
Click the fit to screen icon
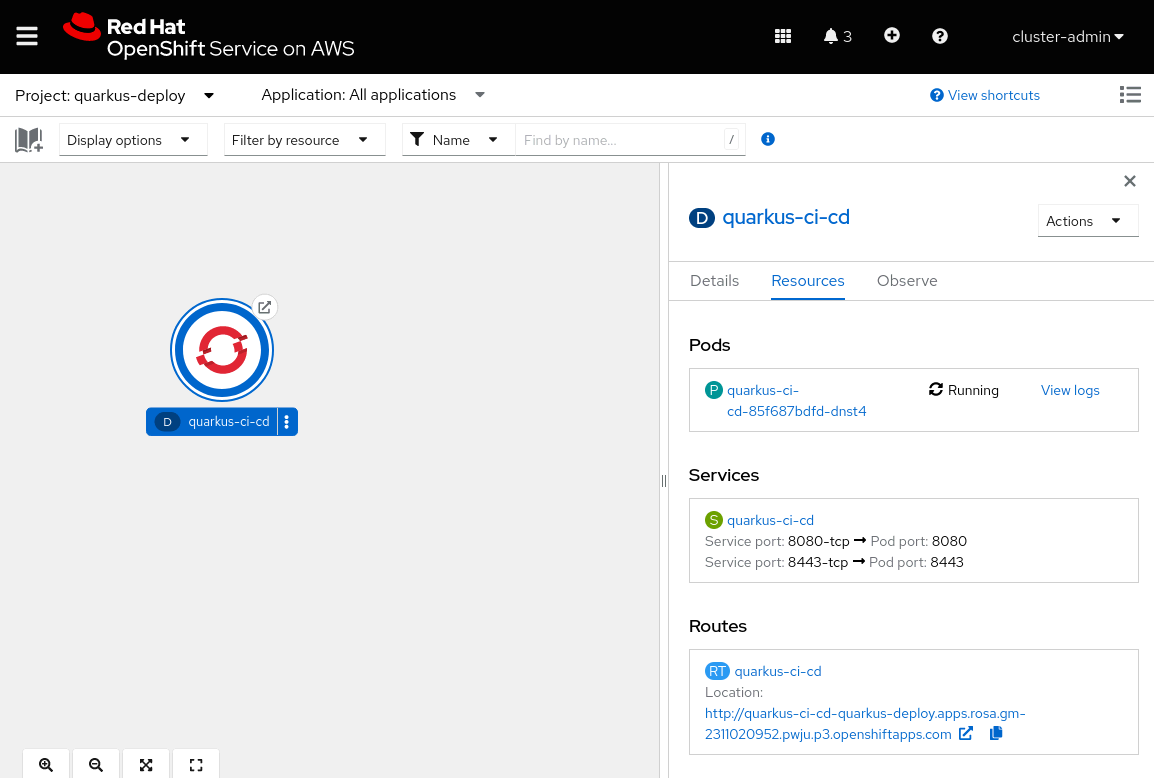pyautogui.click(x=146, y=765)
